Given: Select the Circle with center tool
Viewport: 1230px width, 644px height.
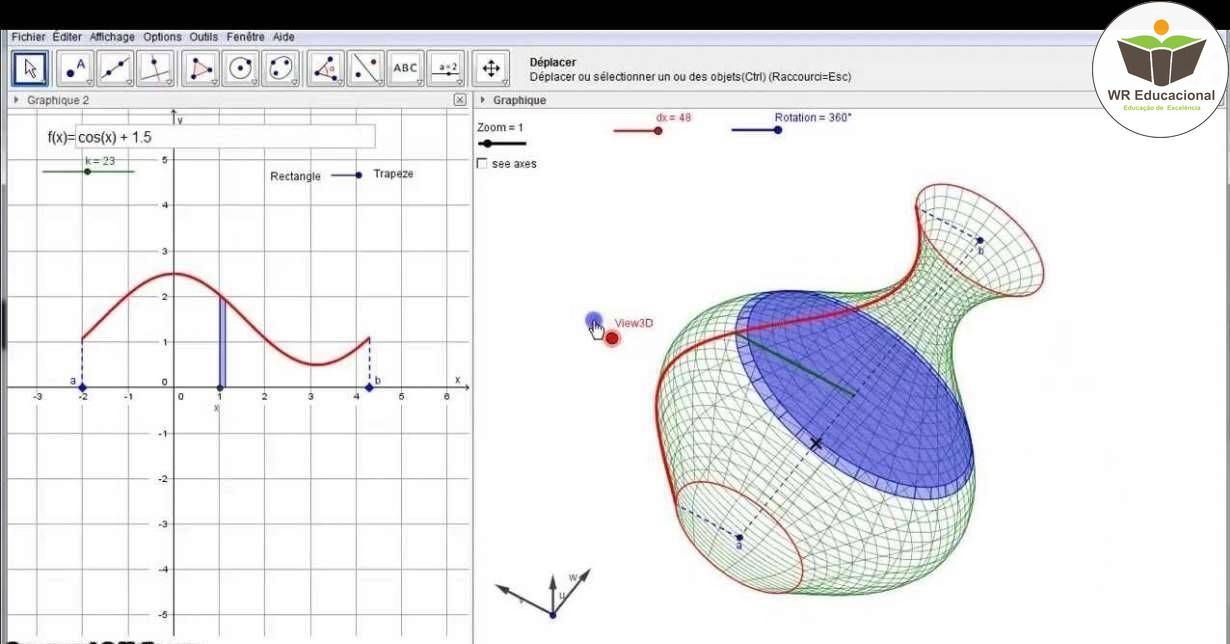Looking at the screenshot, I should [x=241, y=68].
